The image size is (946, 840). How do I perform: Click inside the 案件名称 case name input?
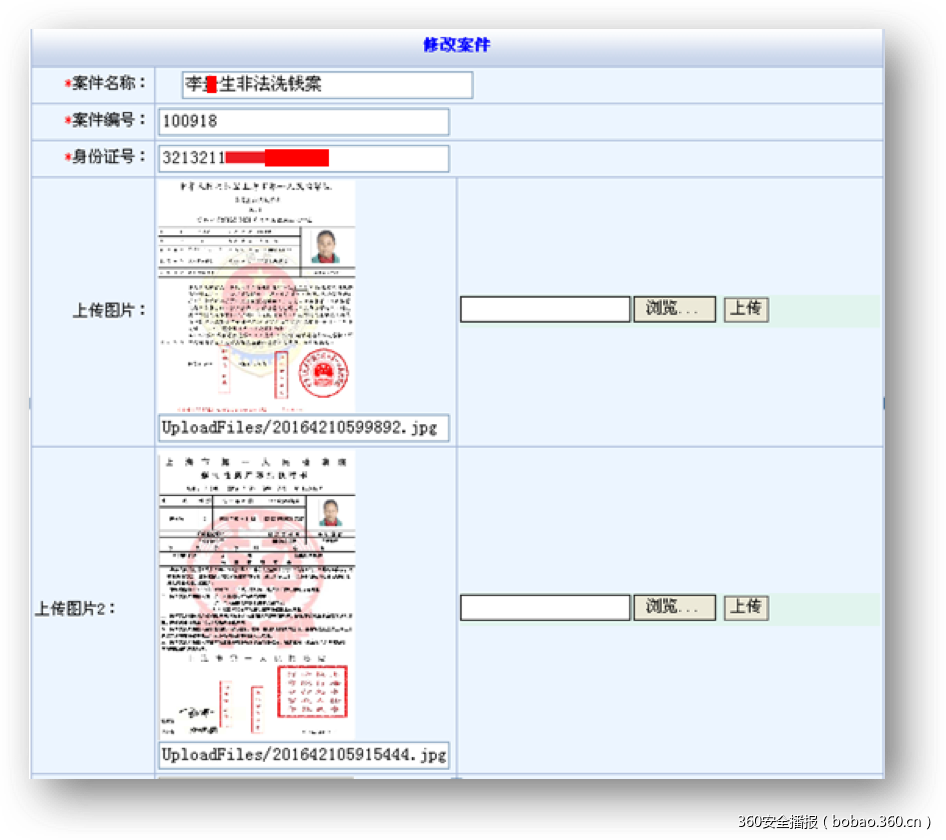pos(325,85)
